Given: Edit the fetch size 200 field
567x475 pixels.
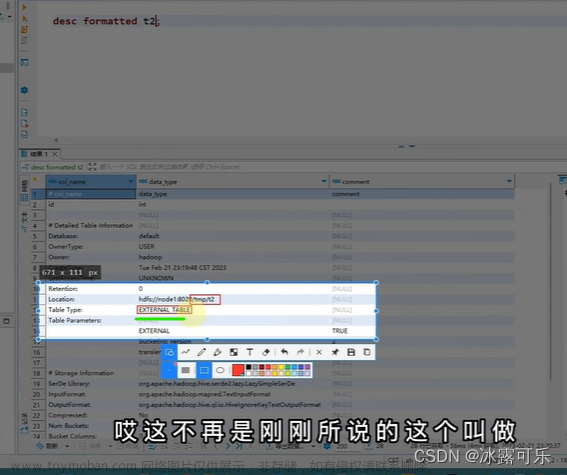Looking at the screenshot, I should point(347,446).
